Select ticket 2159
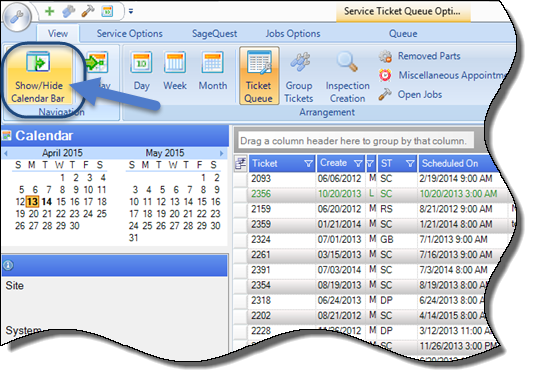The image size is (533, 378). (261, 209)
